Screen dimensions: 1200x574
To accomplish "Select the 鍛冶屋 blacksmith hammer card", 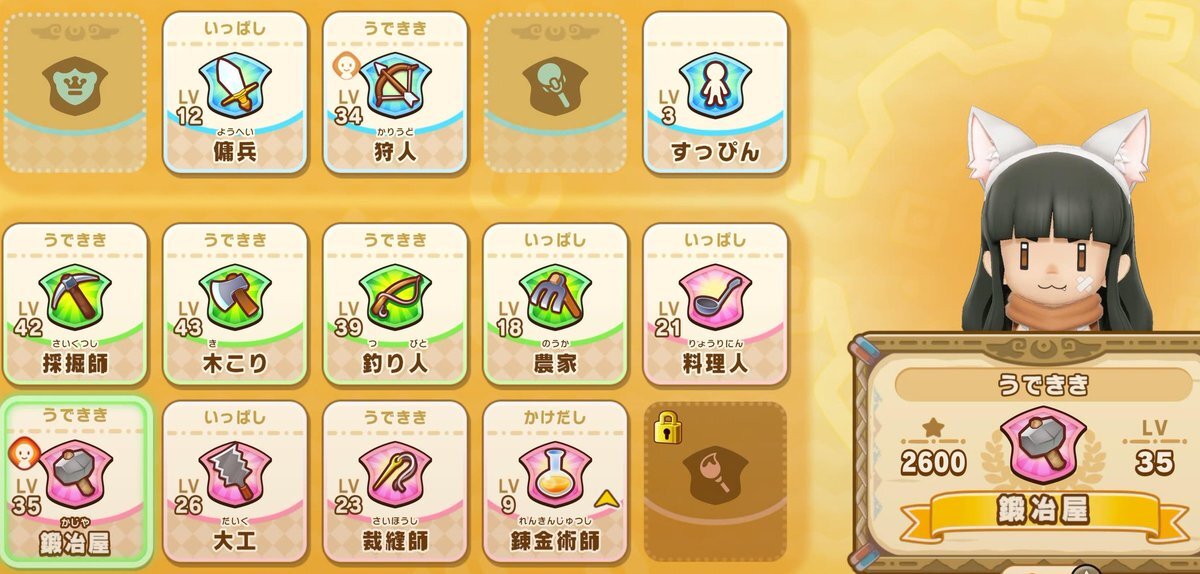I will 76,484.
